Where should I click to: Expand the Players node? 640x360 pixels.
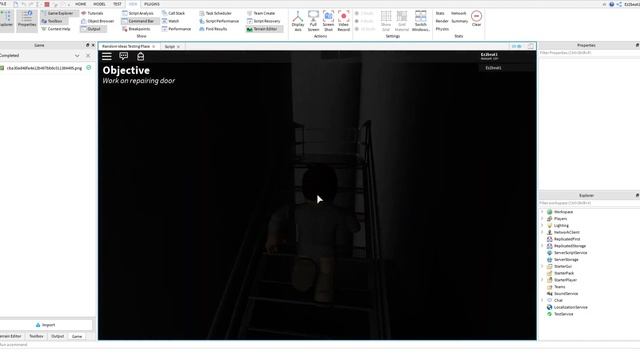[542, 218]
